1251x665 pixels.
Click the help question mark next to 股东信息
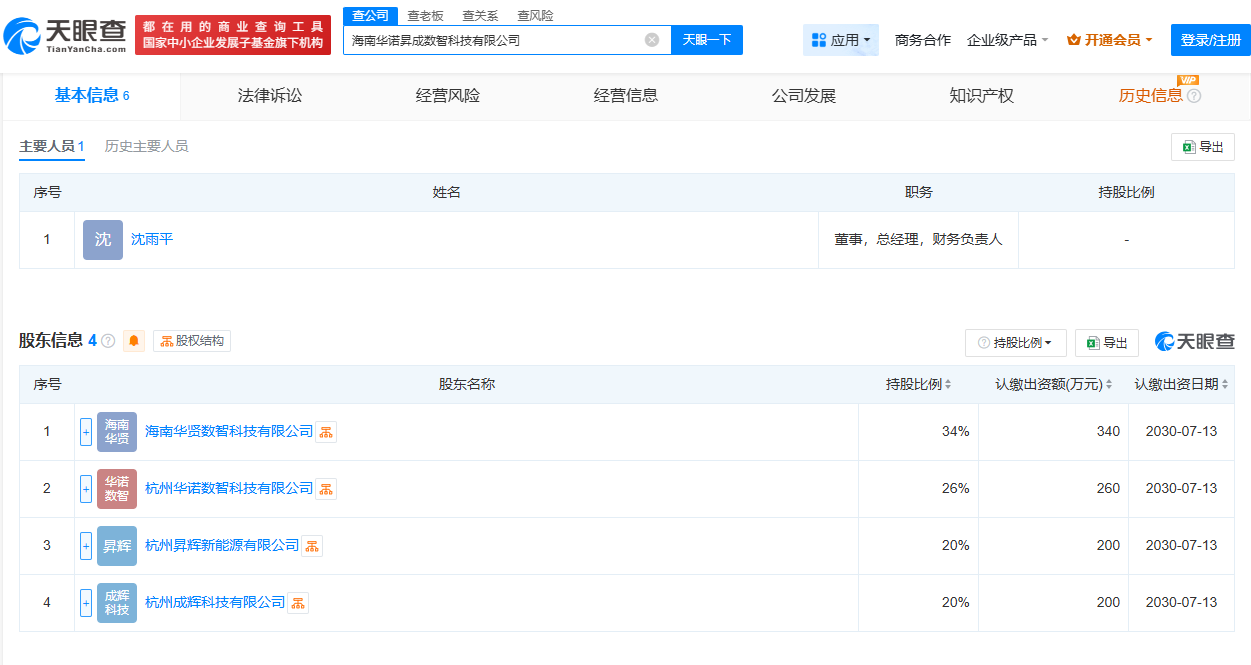[x=108, y=341]
